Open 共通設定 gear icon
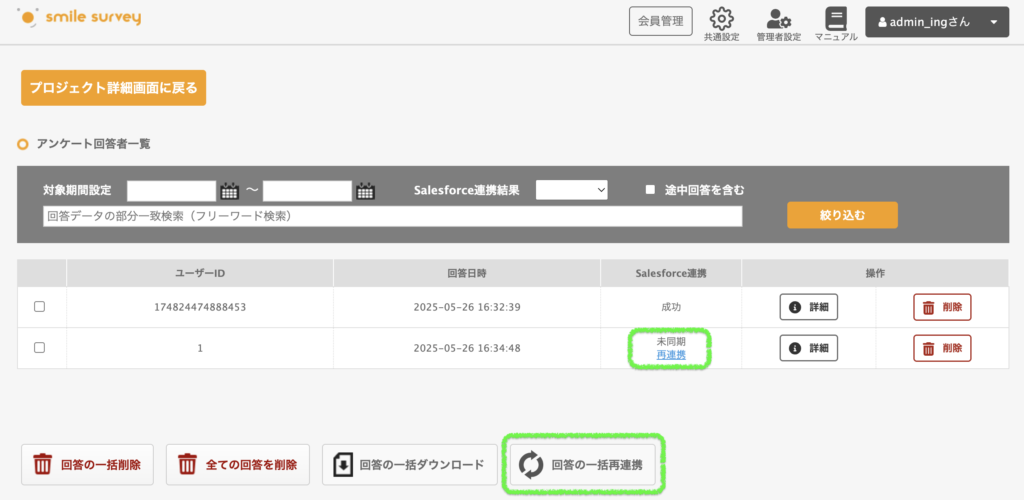Viewport: 1024px width, 500px height. click(x=721, y=20)
